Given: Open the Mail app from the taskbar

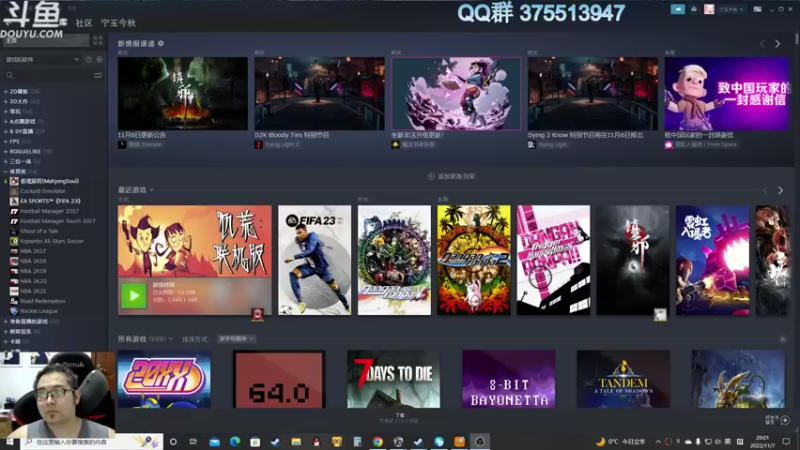Looking at the screenshot, I should click(x=214, y=441).
